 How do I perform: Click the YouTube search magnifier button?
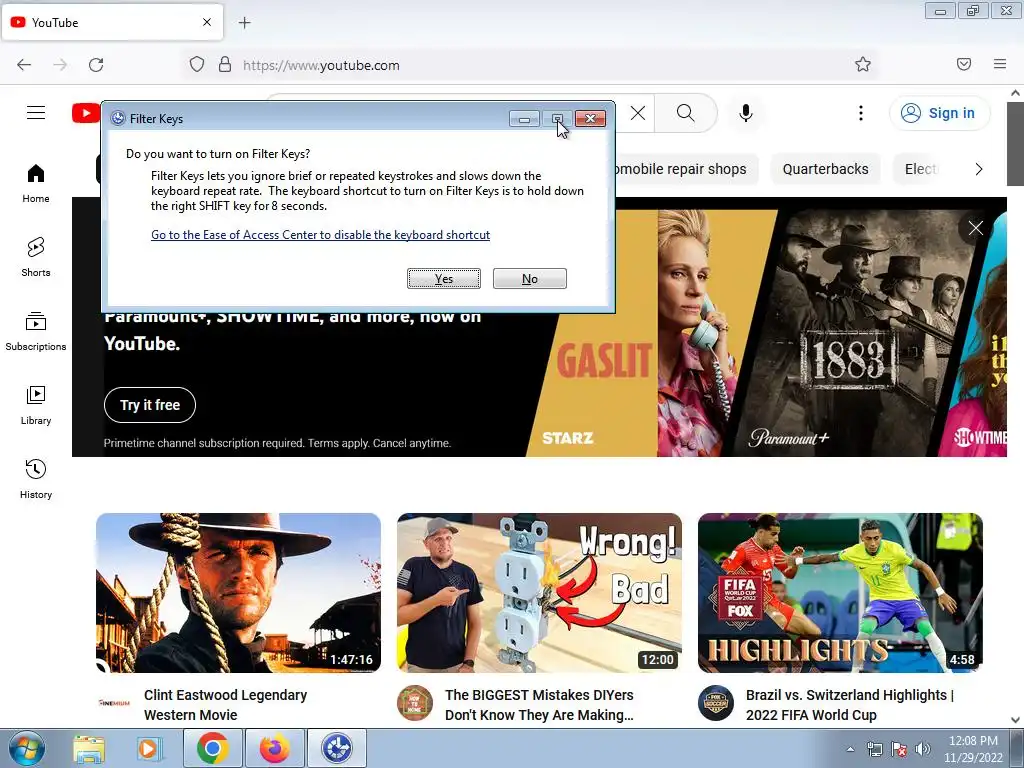click(686, 113)
